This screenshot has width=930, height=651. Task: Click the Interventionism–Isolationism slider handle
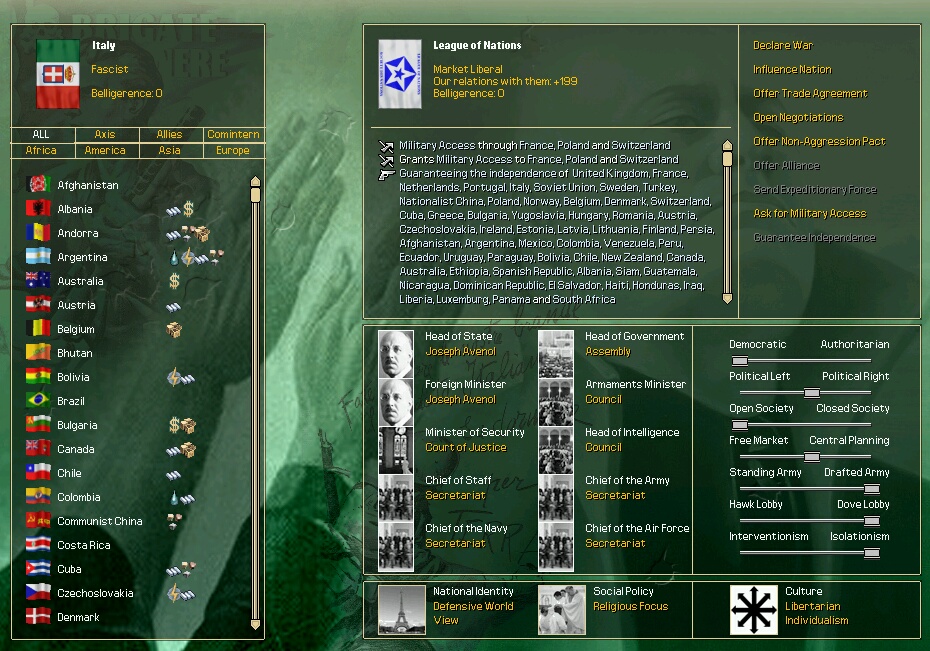click(872, 553)
